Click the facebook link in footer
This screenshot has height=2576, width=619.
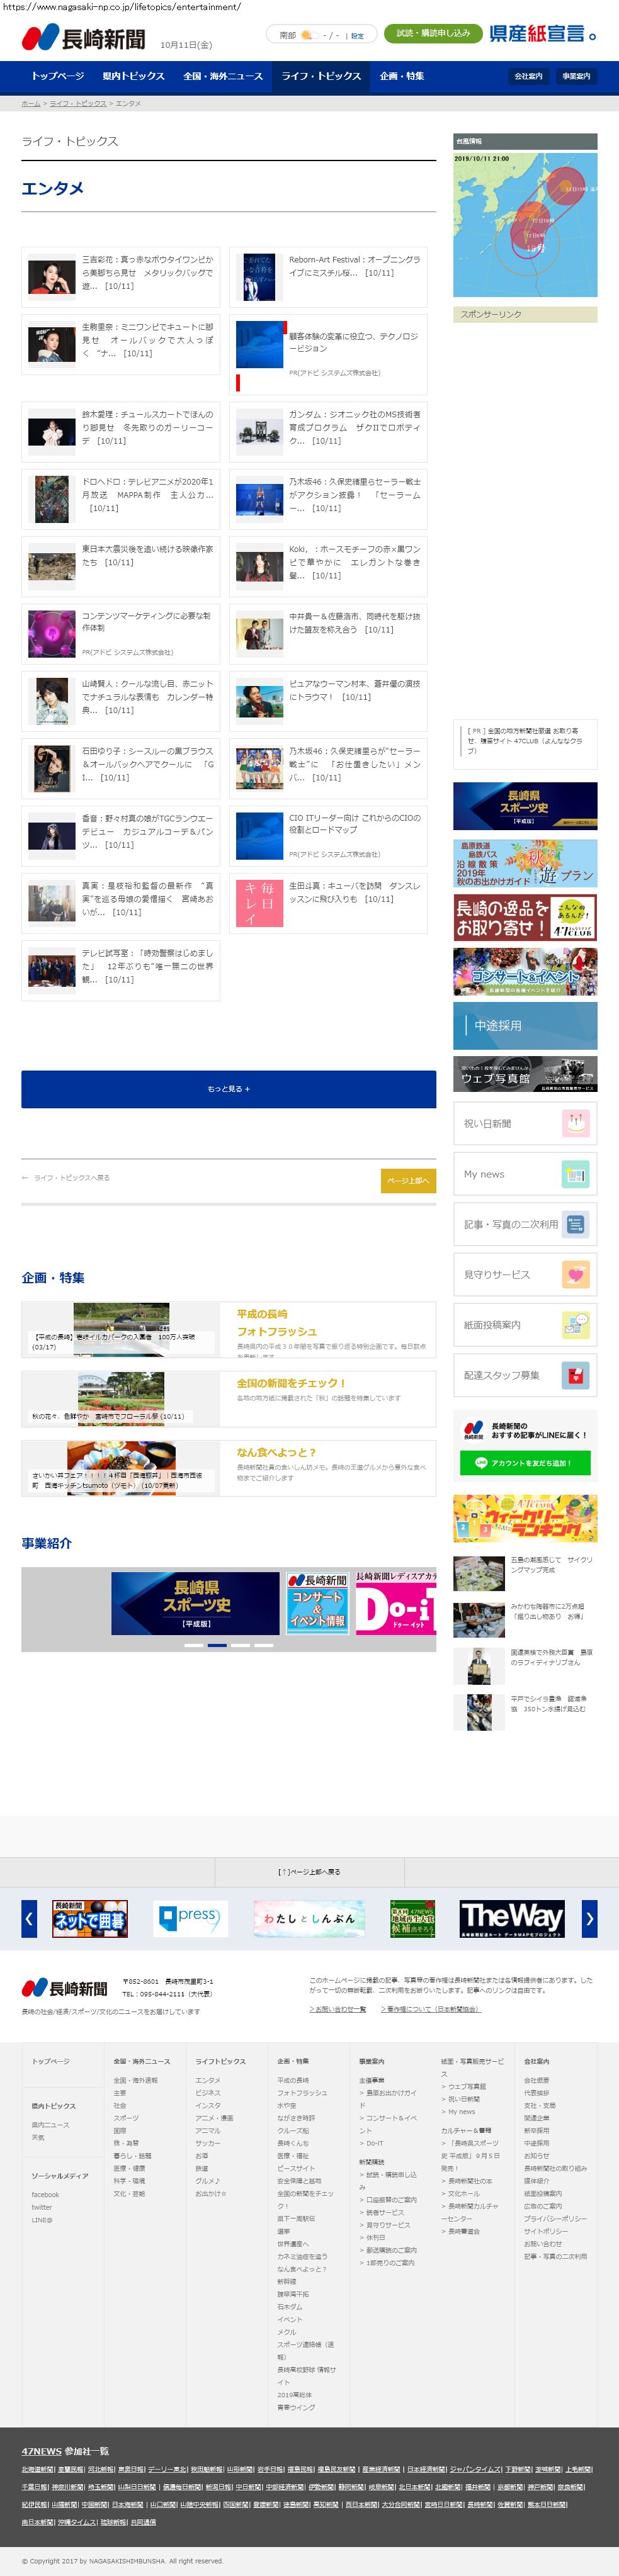(x=45, y=2194)
